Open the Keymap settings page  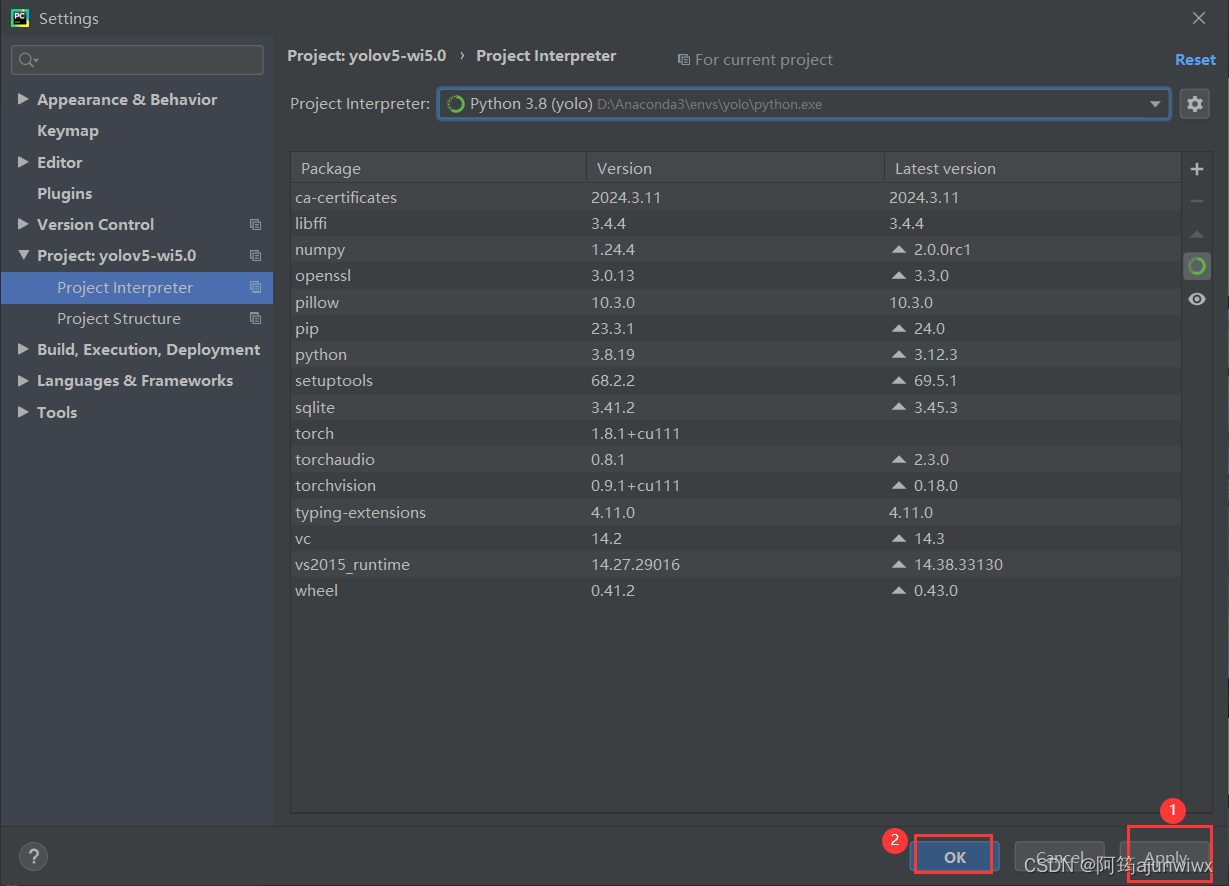pos(68,131)
